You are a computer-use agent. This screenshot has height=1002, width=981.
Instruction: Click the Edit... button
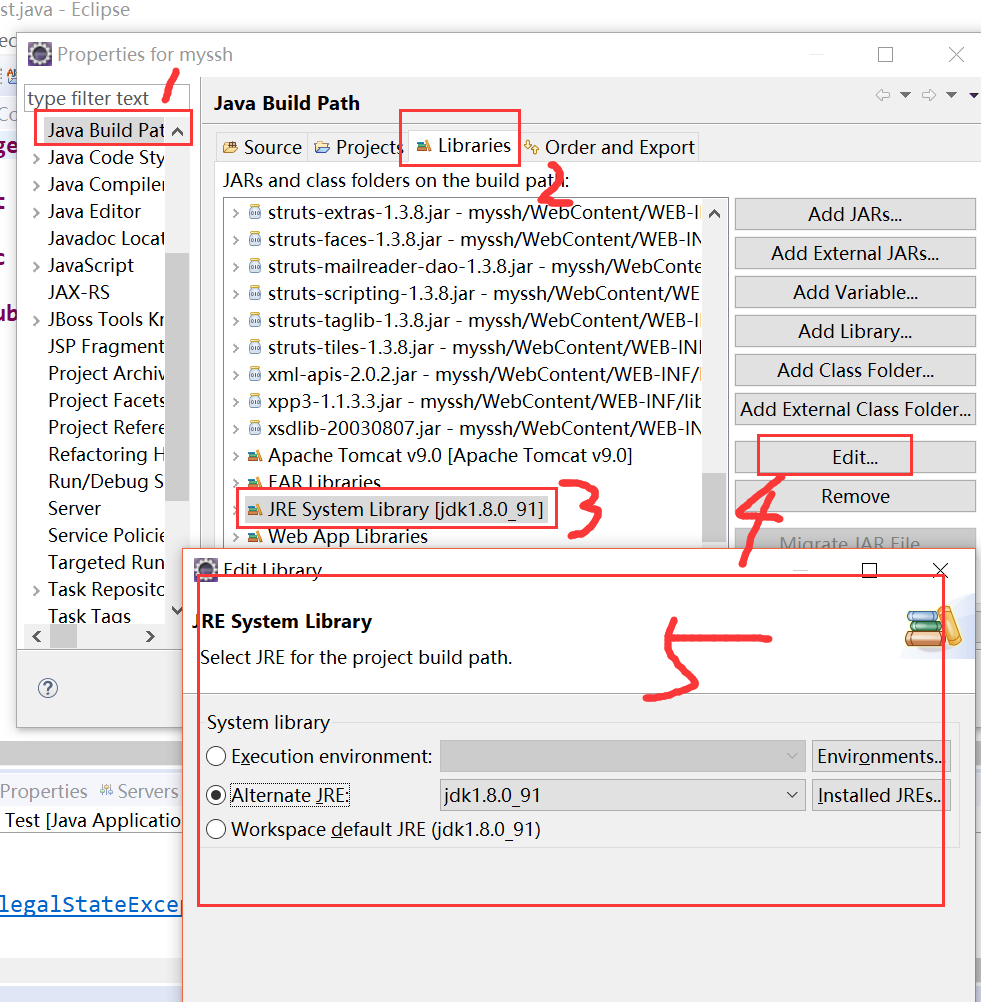[855, 457]
